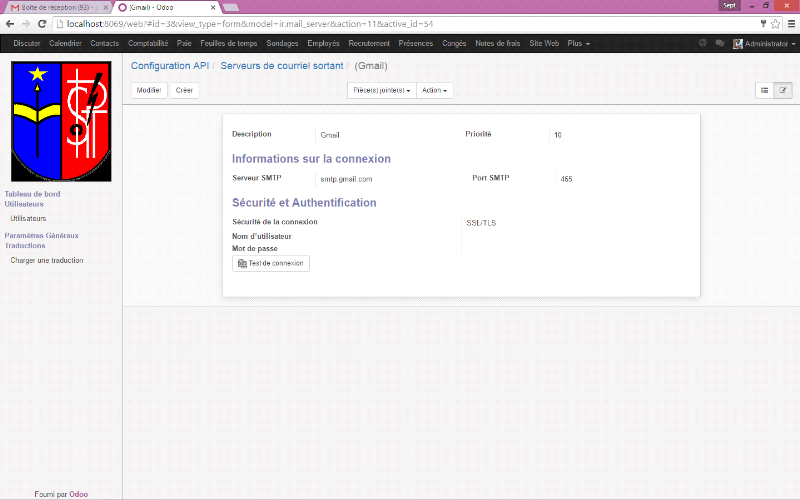Image resolution: width=800 pixels, height=500 pixels.
Task: Reload the page in browser
Action: coord(41,23)
